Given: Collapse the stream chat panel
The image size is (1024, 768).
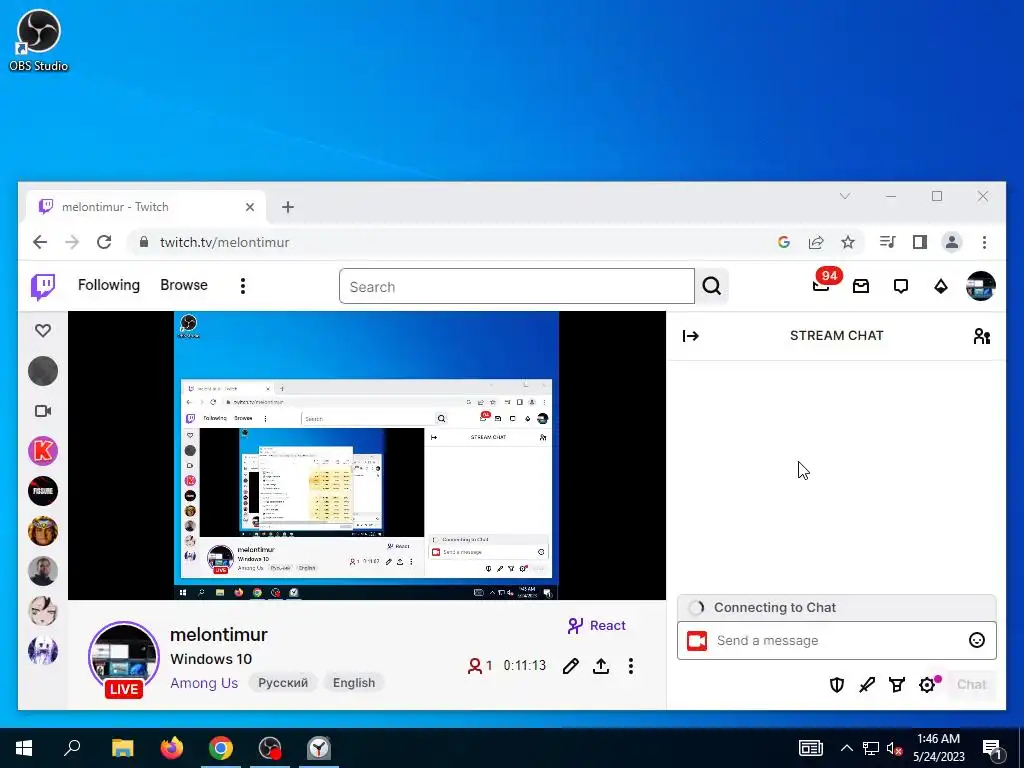Looking at the screenshot, I should click(690, 336).
